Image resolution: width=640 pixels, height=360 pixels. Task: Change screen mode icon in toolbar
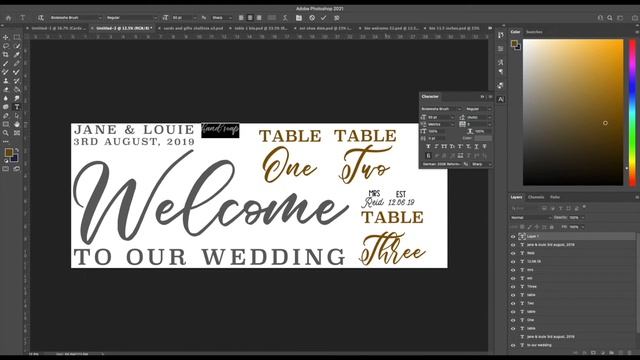click(x=17, y=169)
